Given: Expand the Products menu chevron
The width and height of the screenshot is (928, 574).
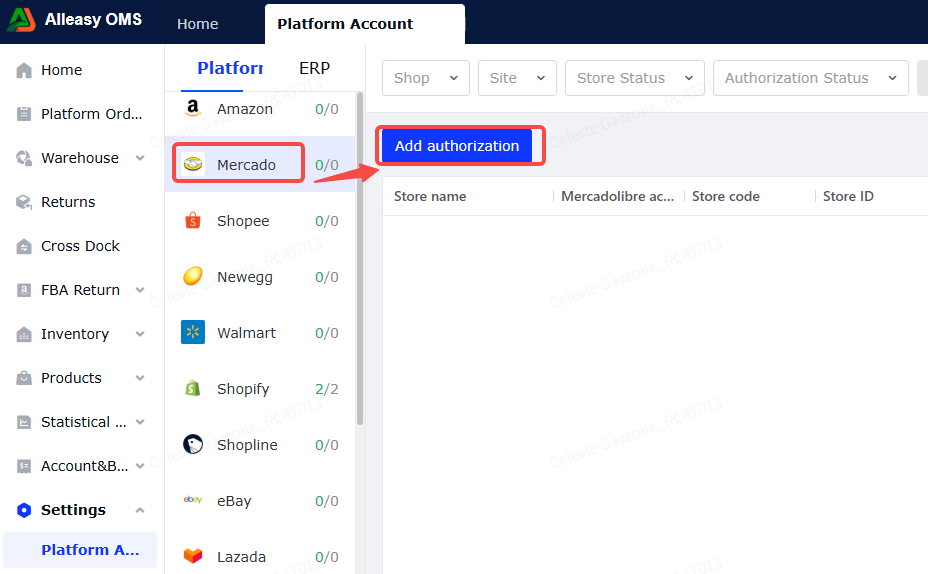Looking at the screenshot, I should (x=140, y=378).
